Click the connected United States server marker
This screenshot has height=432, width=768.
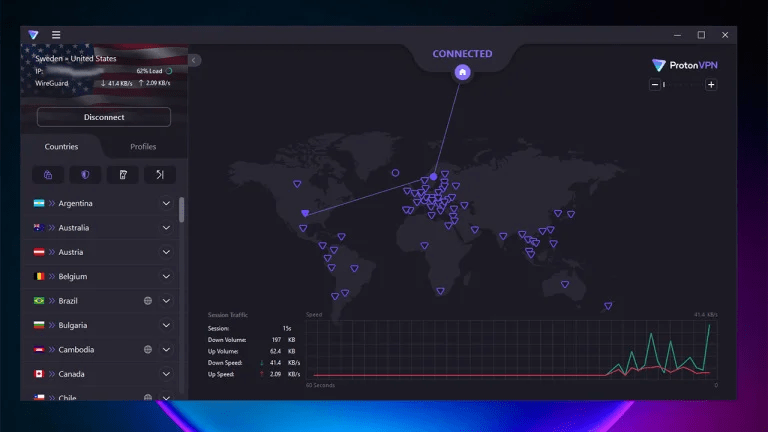tap(305, 213)
